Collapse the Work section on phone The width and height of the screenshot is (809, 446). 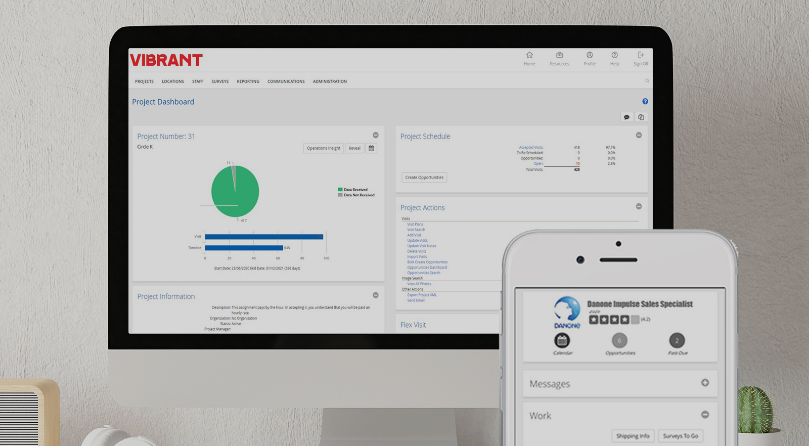click(705, 415)
